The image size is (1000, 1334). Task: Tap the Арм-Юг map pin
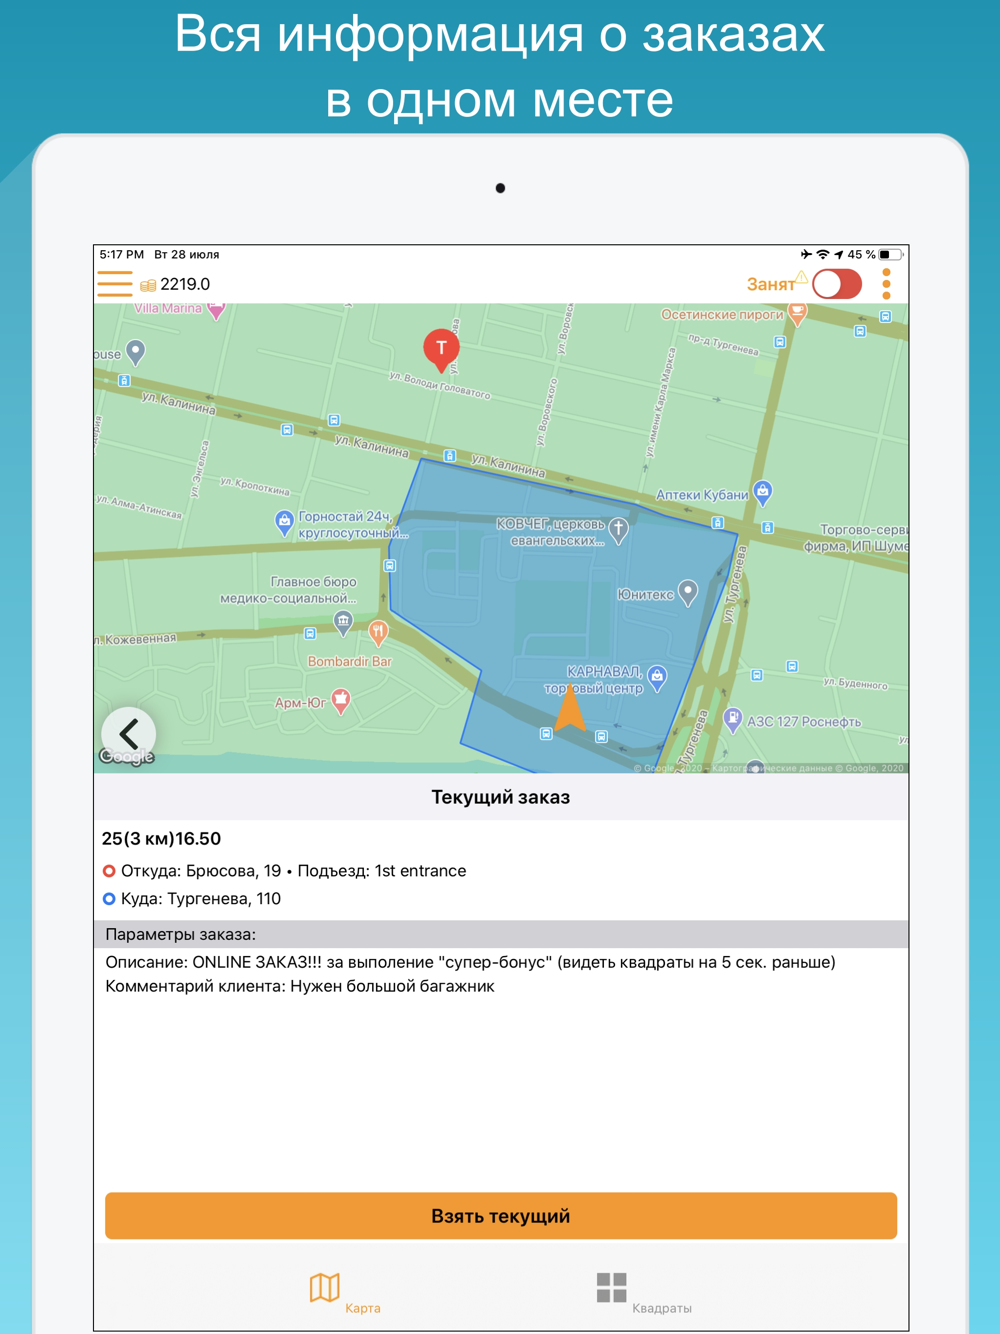(341, 701)
